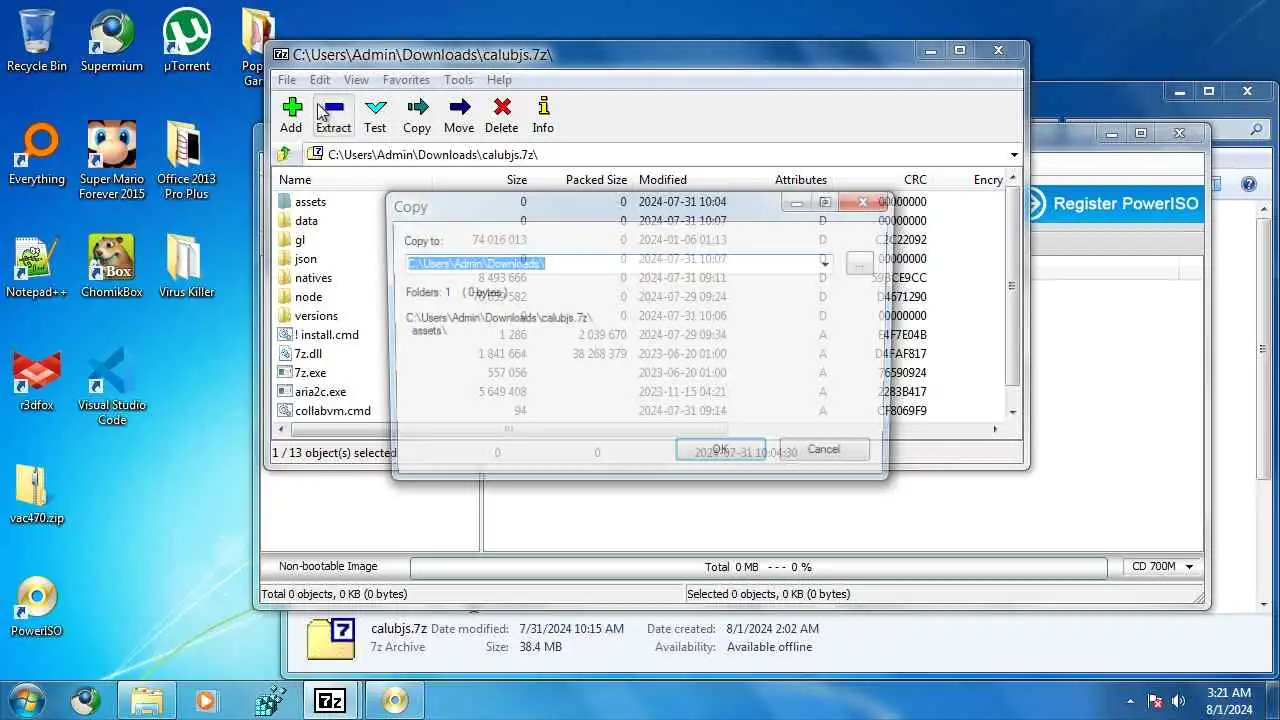Select the aria2c.exe file row

tap(320, 392)
